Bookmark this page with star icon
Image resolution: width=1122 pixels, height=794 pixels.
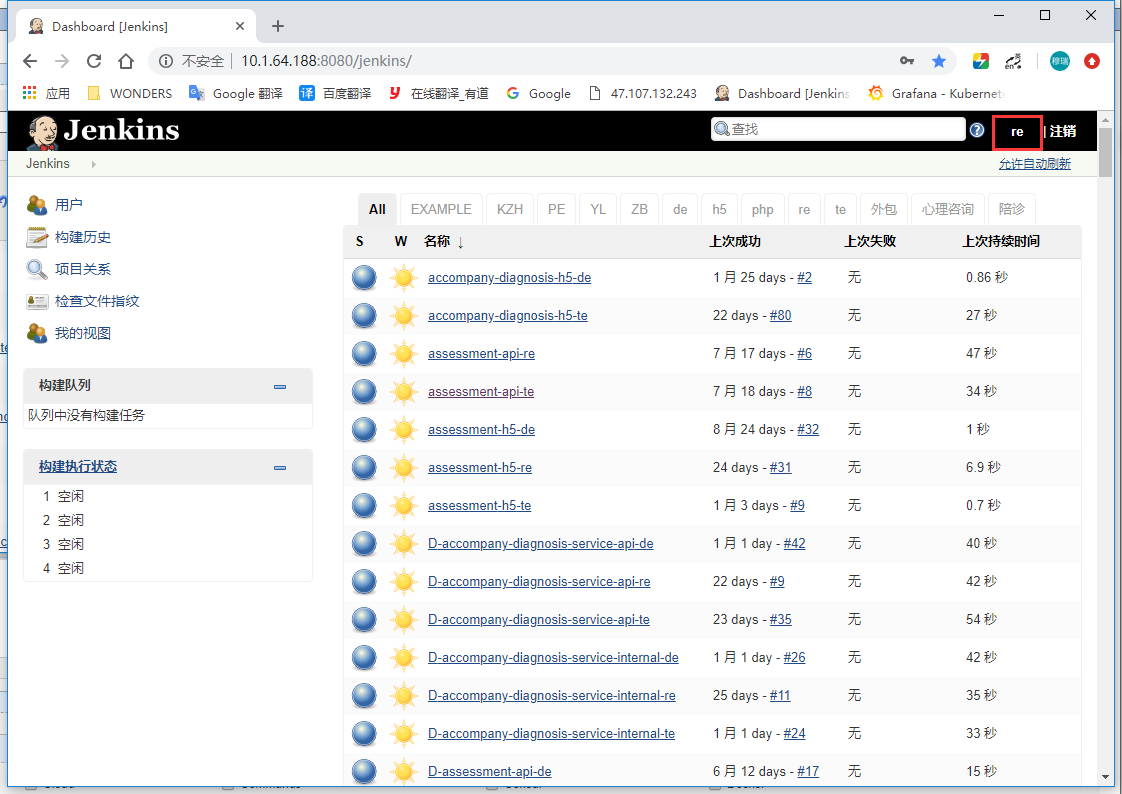(x=939, y=62)
